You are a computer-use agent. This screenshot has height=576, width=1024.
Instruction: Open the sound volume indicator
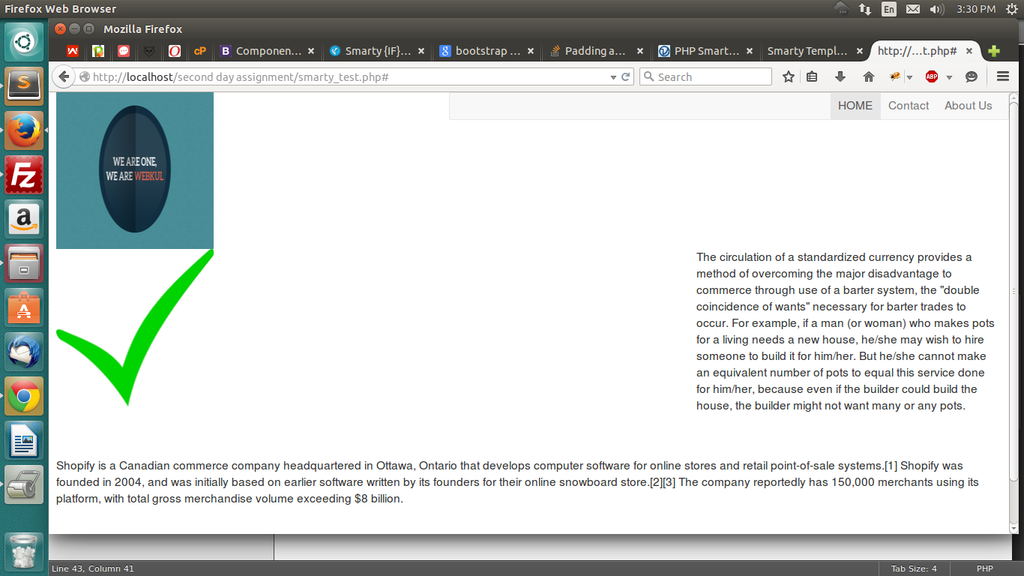coord(937,9)
